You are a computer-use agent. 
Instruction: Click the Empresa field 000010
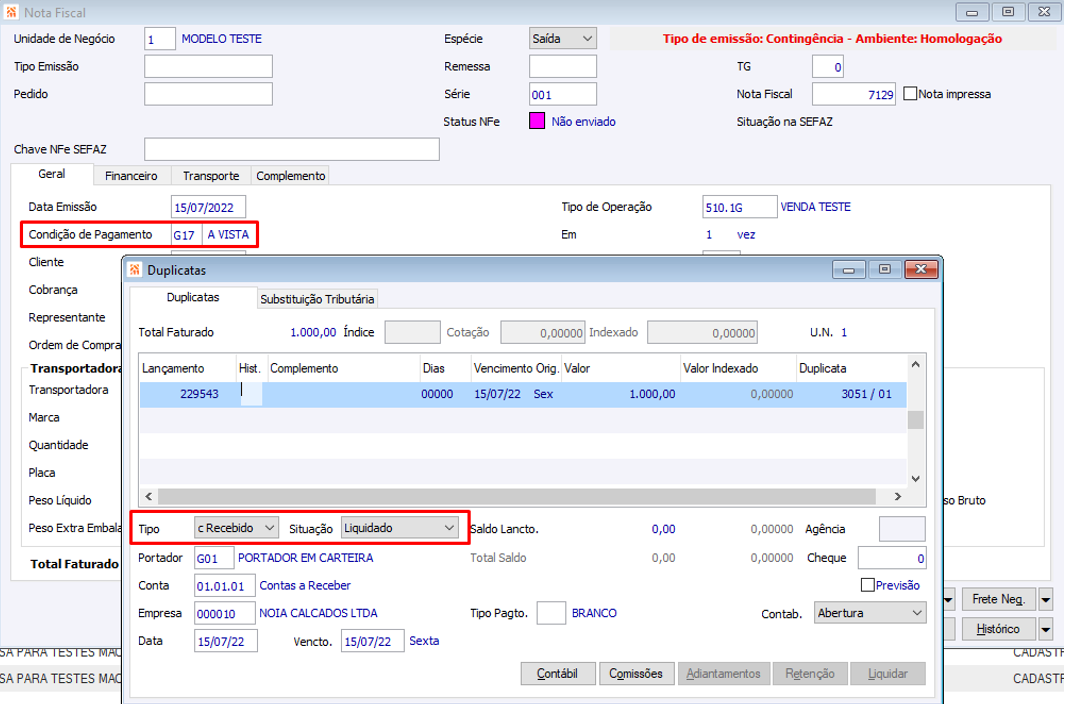click(x=225, y=613)
